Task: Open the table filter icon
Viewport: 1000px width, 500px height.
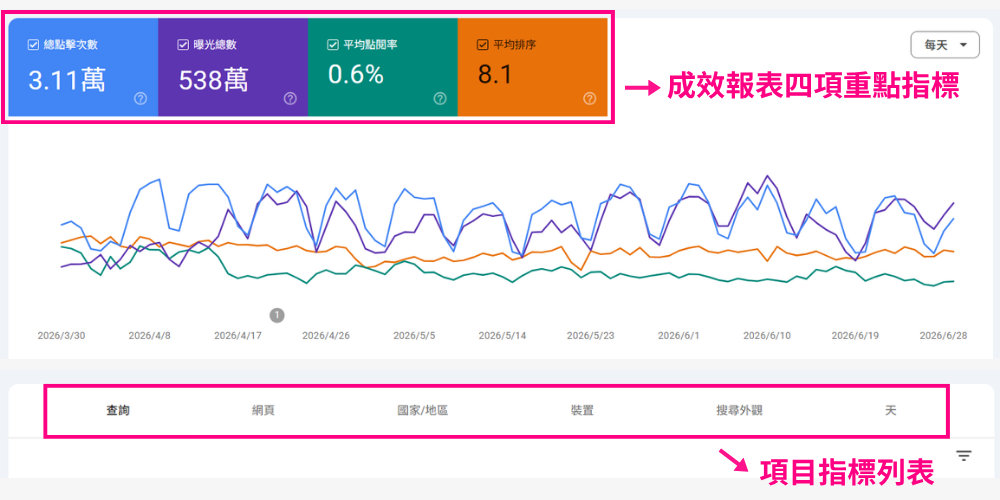Action: pos(964,455)
